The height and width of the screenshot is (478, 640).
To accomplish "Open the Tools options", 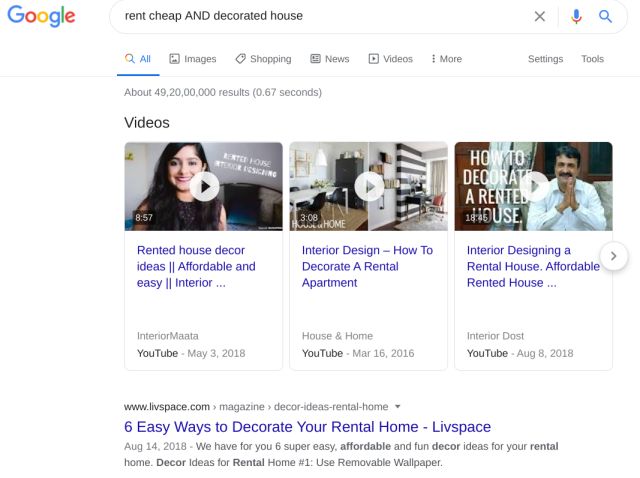I will pyautogui.click(x=592, y=59).
